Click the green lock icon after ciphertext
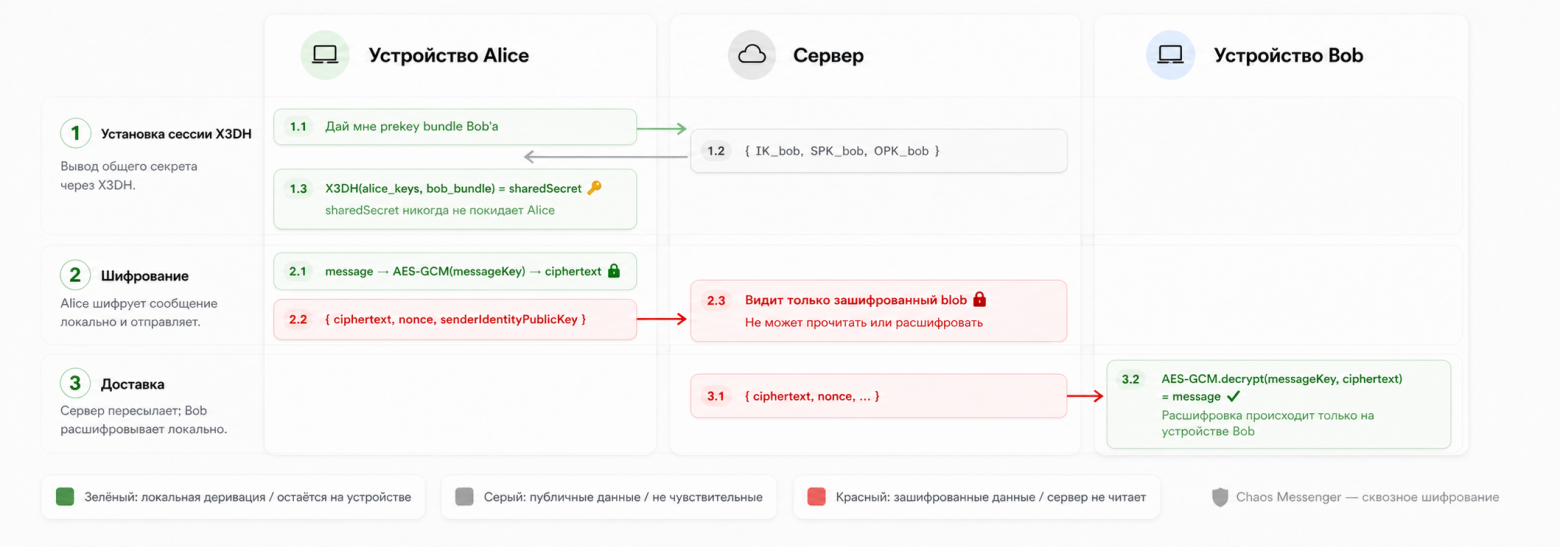Screen dimensions: 1560x547 [614, 271]
